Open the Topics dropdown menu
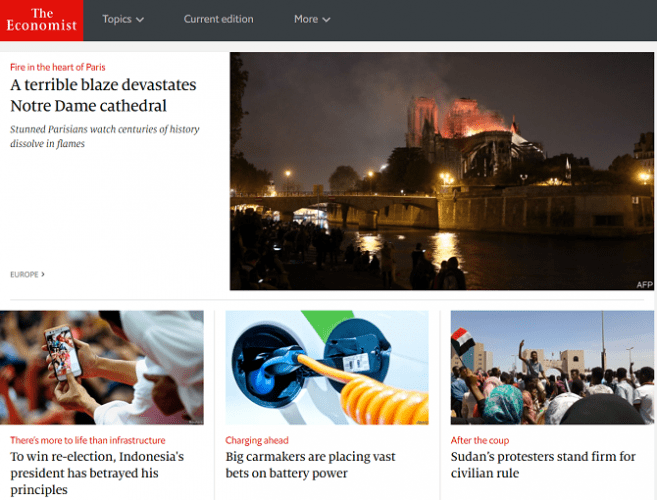The height and width of the screenshot is (500, 657). pyautogui.click(x=123, y=19)
